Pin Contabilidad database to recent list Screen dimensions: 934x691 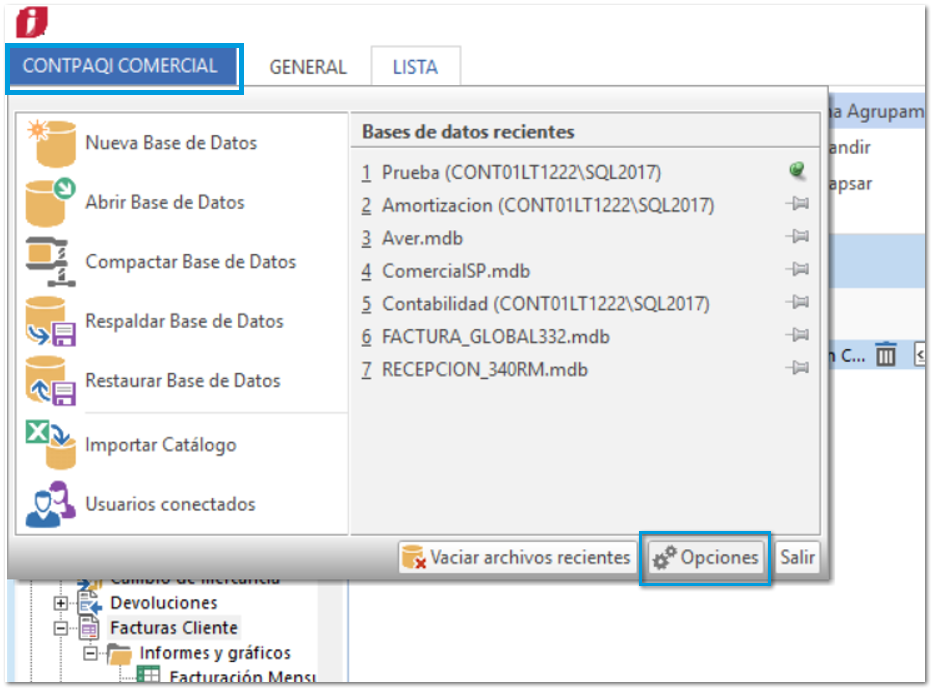pyautogui.click(x=797, y=303)
